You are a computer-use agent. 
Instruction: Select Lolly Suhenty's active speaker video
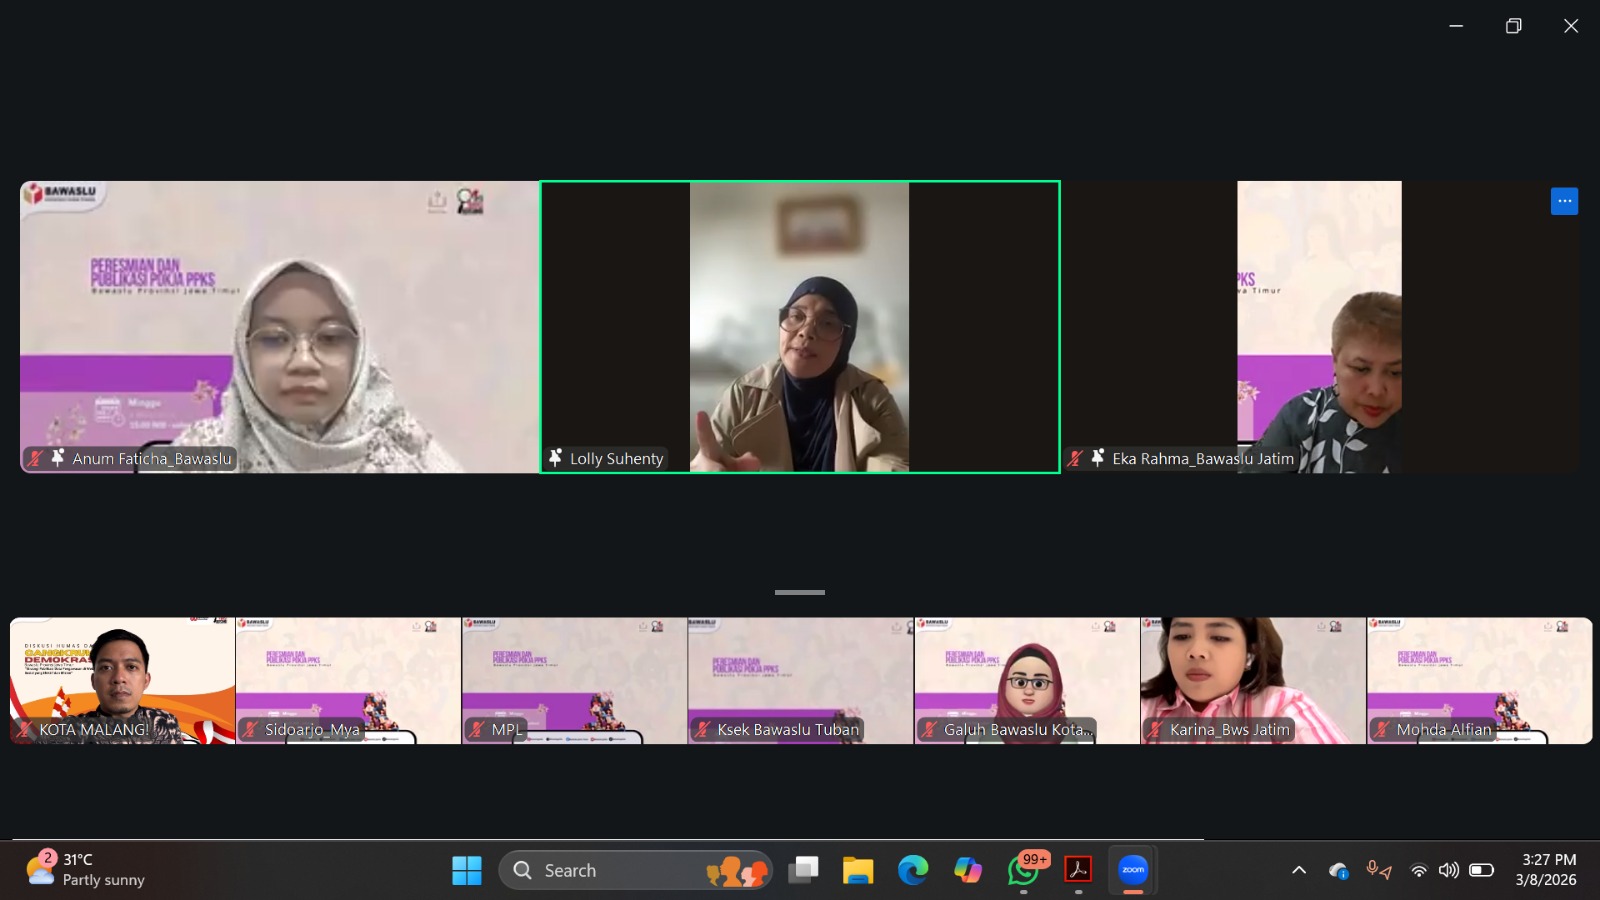(800, 327)
